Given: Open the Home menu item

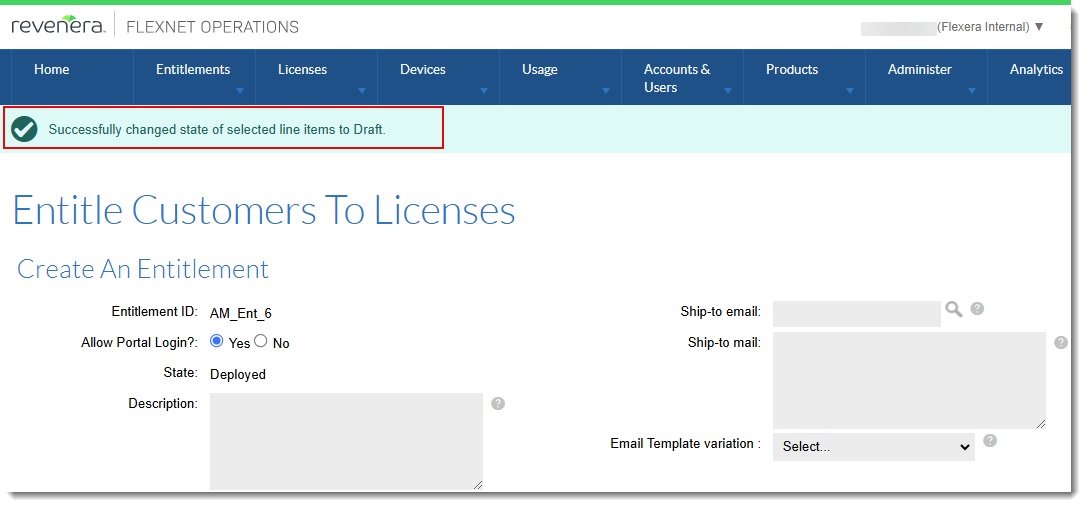Looking at the screenshot, I should (x=52, y=70).
